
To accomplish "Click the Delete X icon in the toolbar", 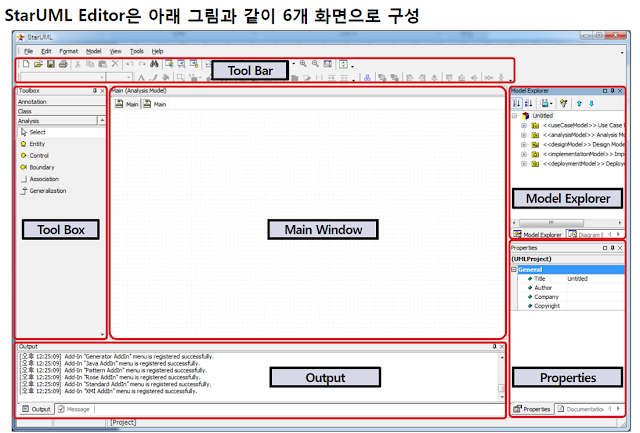I will coord(115,64).
